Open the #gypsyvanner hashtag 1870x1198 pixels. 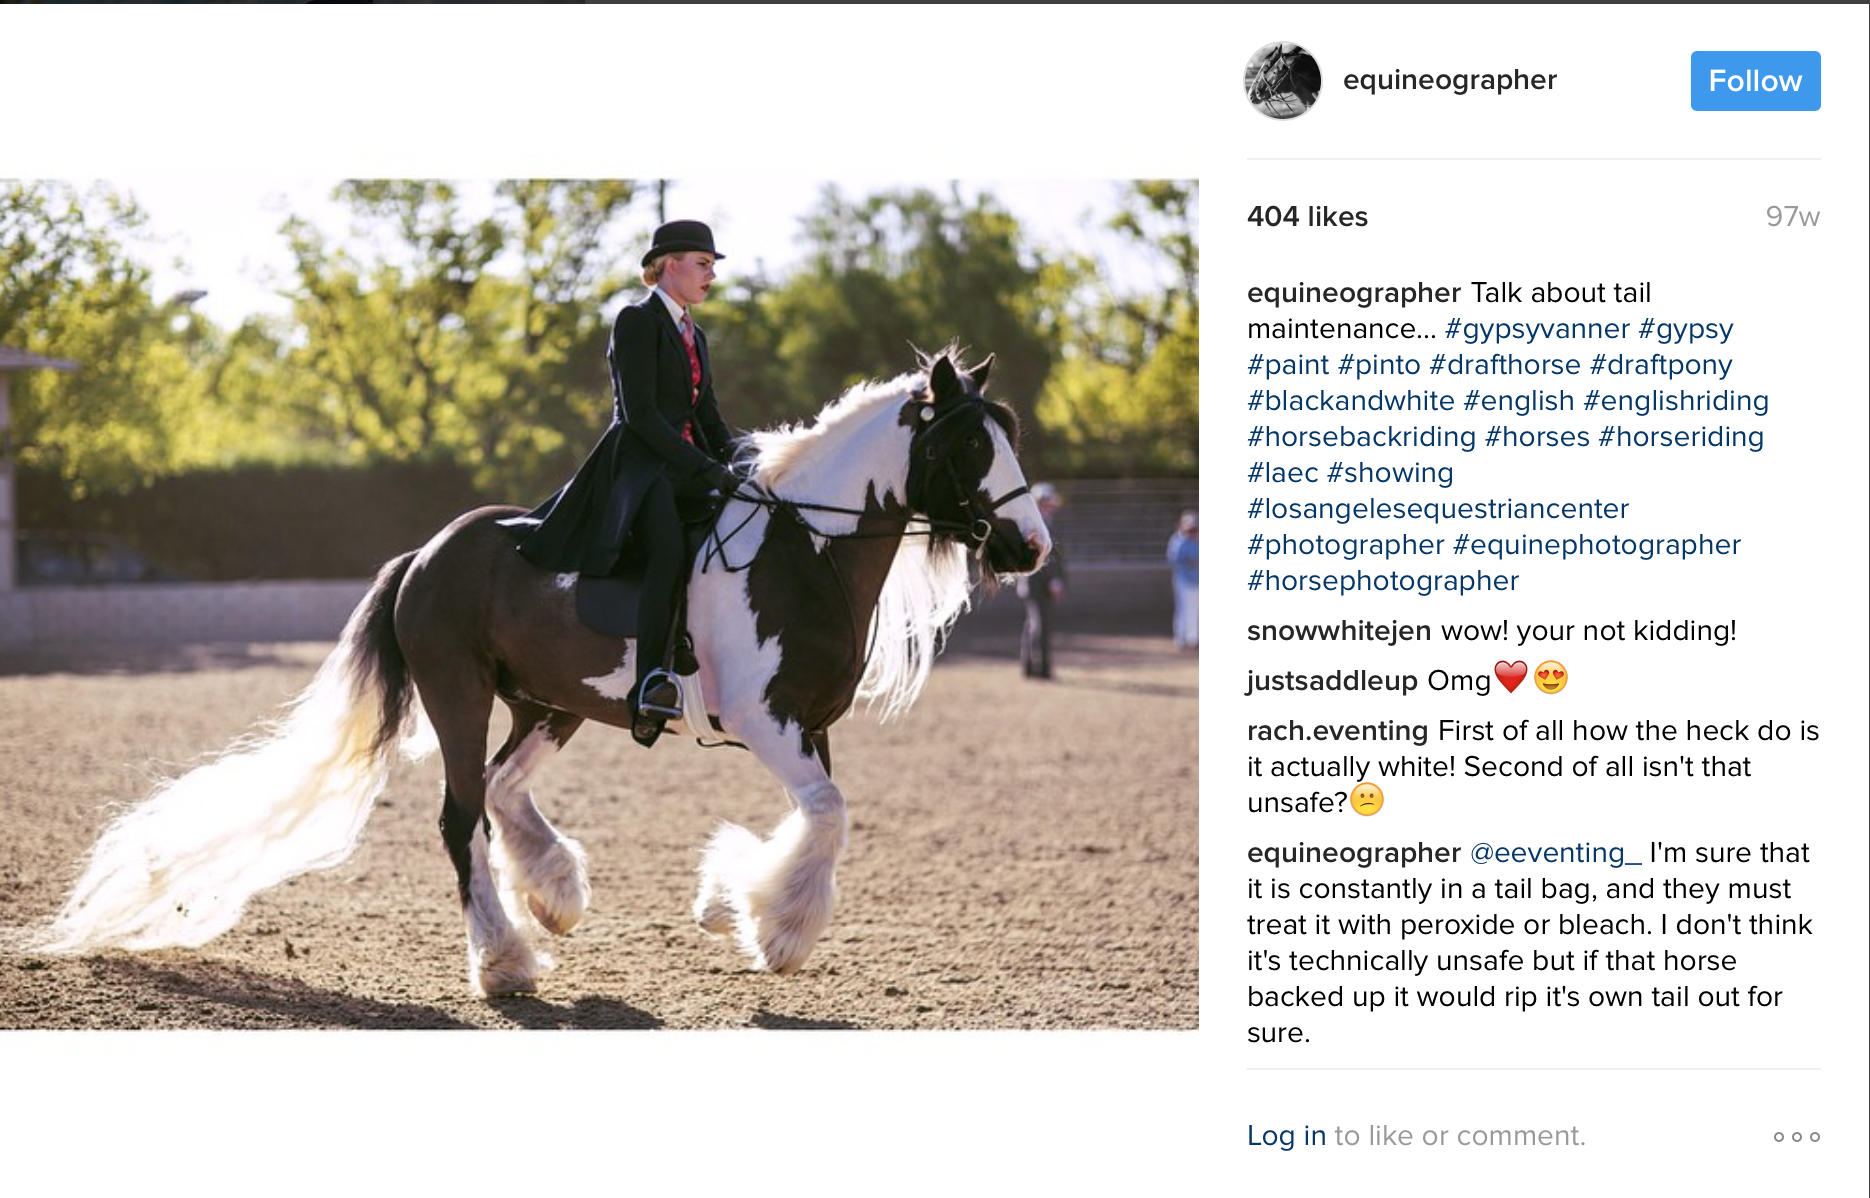pyautogui.click(x=1537, y=329)
